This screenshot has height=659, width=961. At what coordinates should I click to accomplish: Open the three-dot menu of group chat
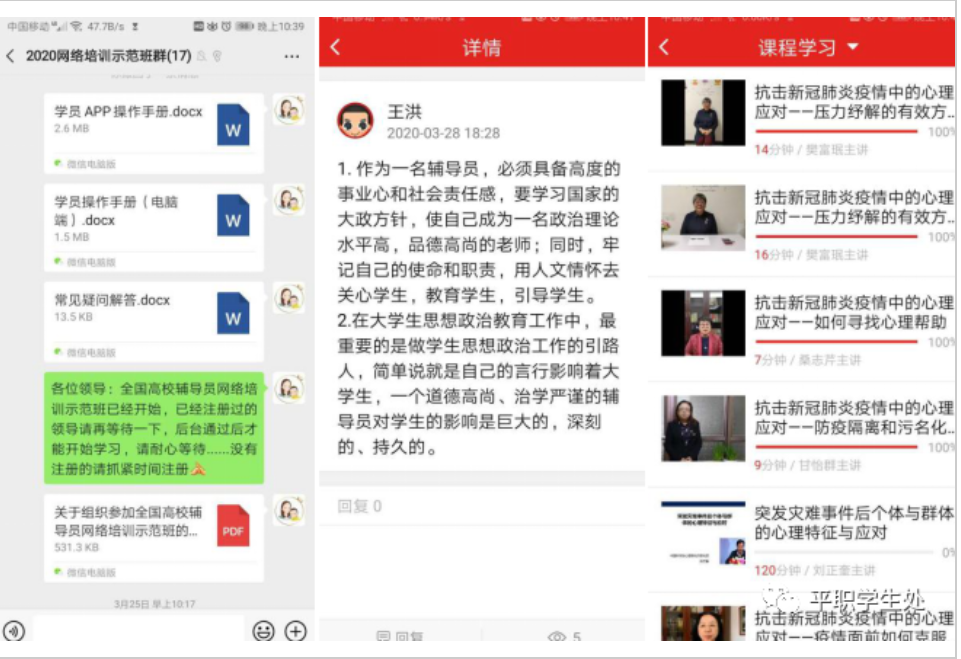coord(291,56)
